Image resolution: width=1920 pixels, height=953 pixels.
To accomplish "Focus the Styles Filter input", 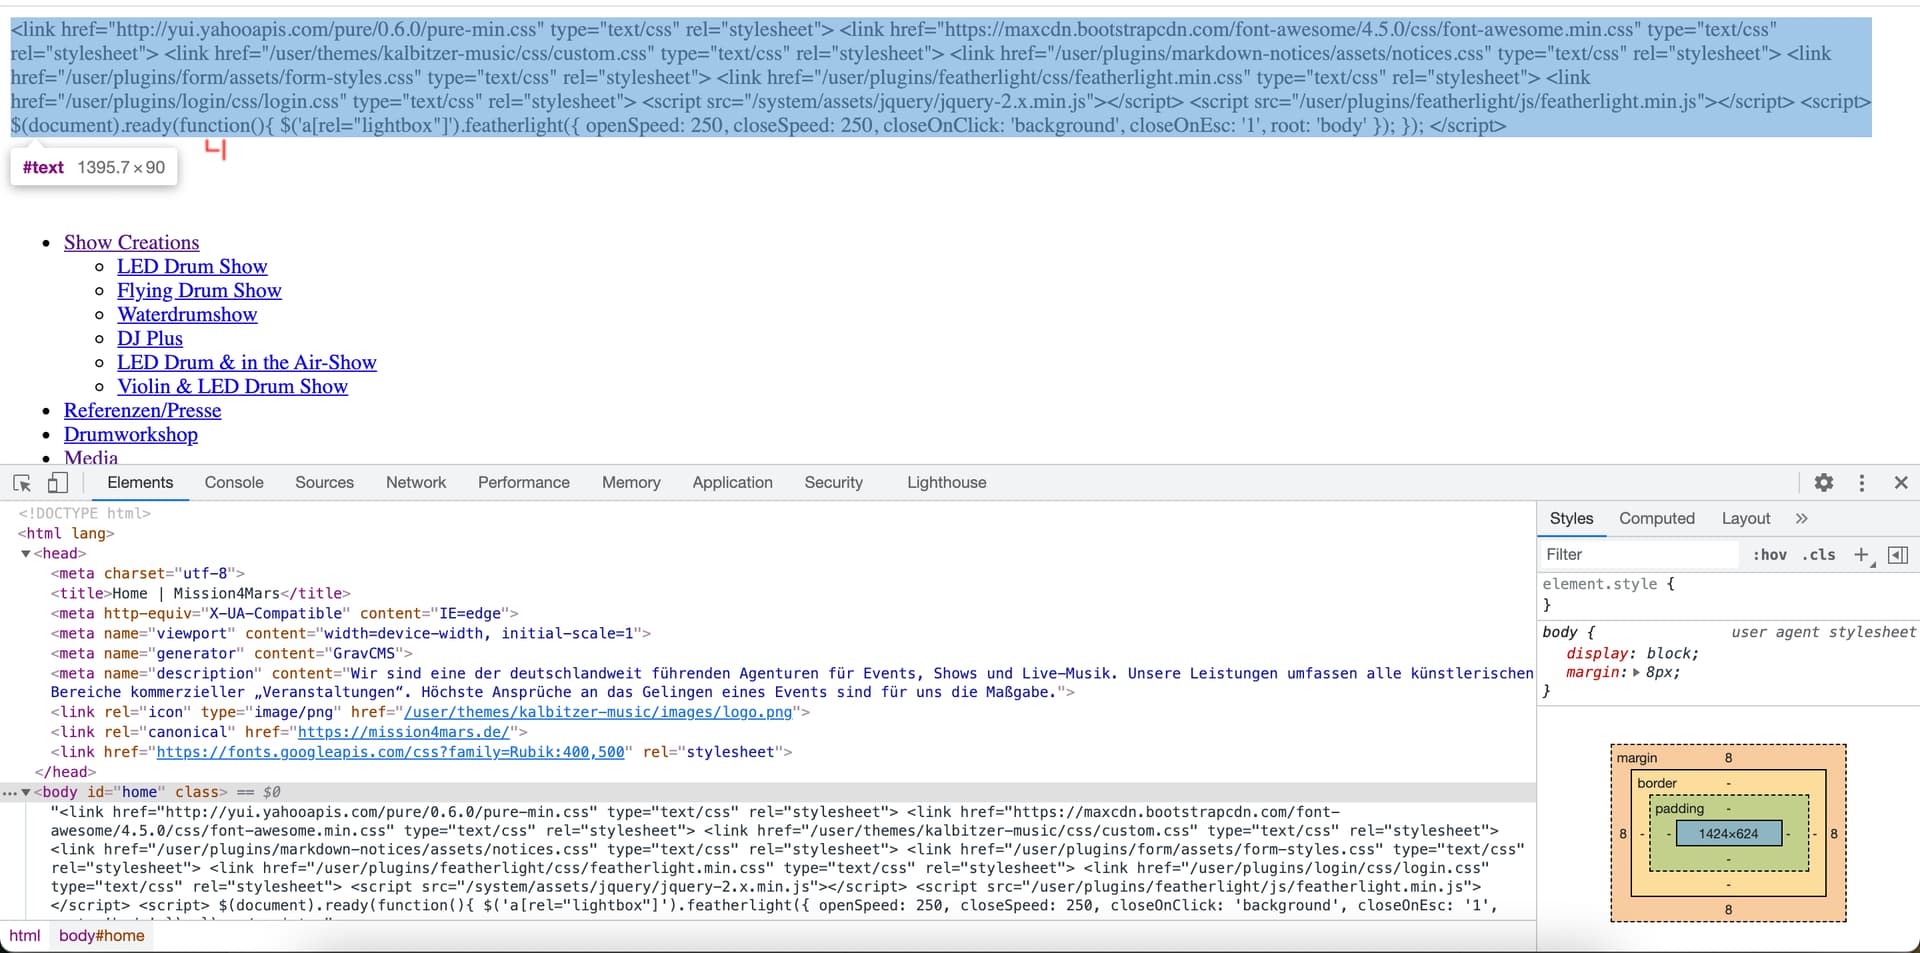I will [1640, 555].
